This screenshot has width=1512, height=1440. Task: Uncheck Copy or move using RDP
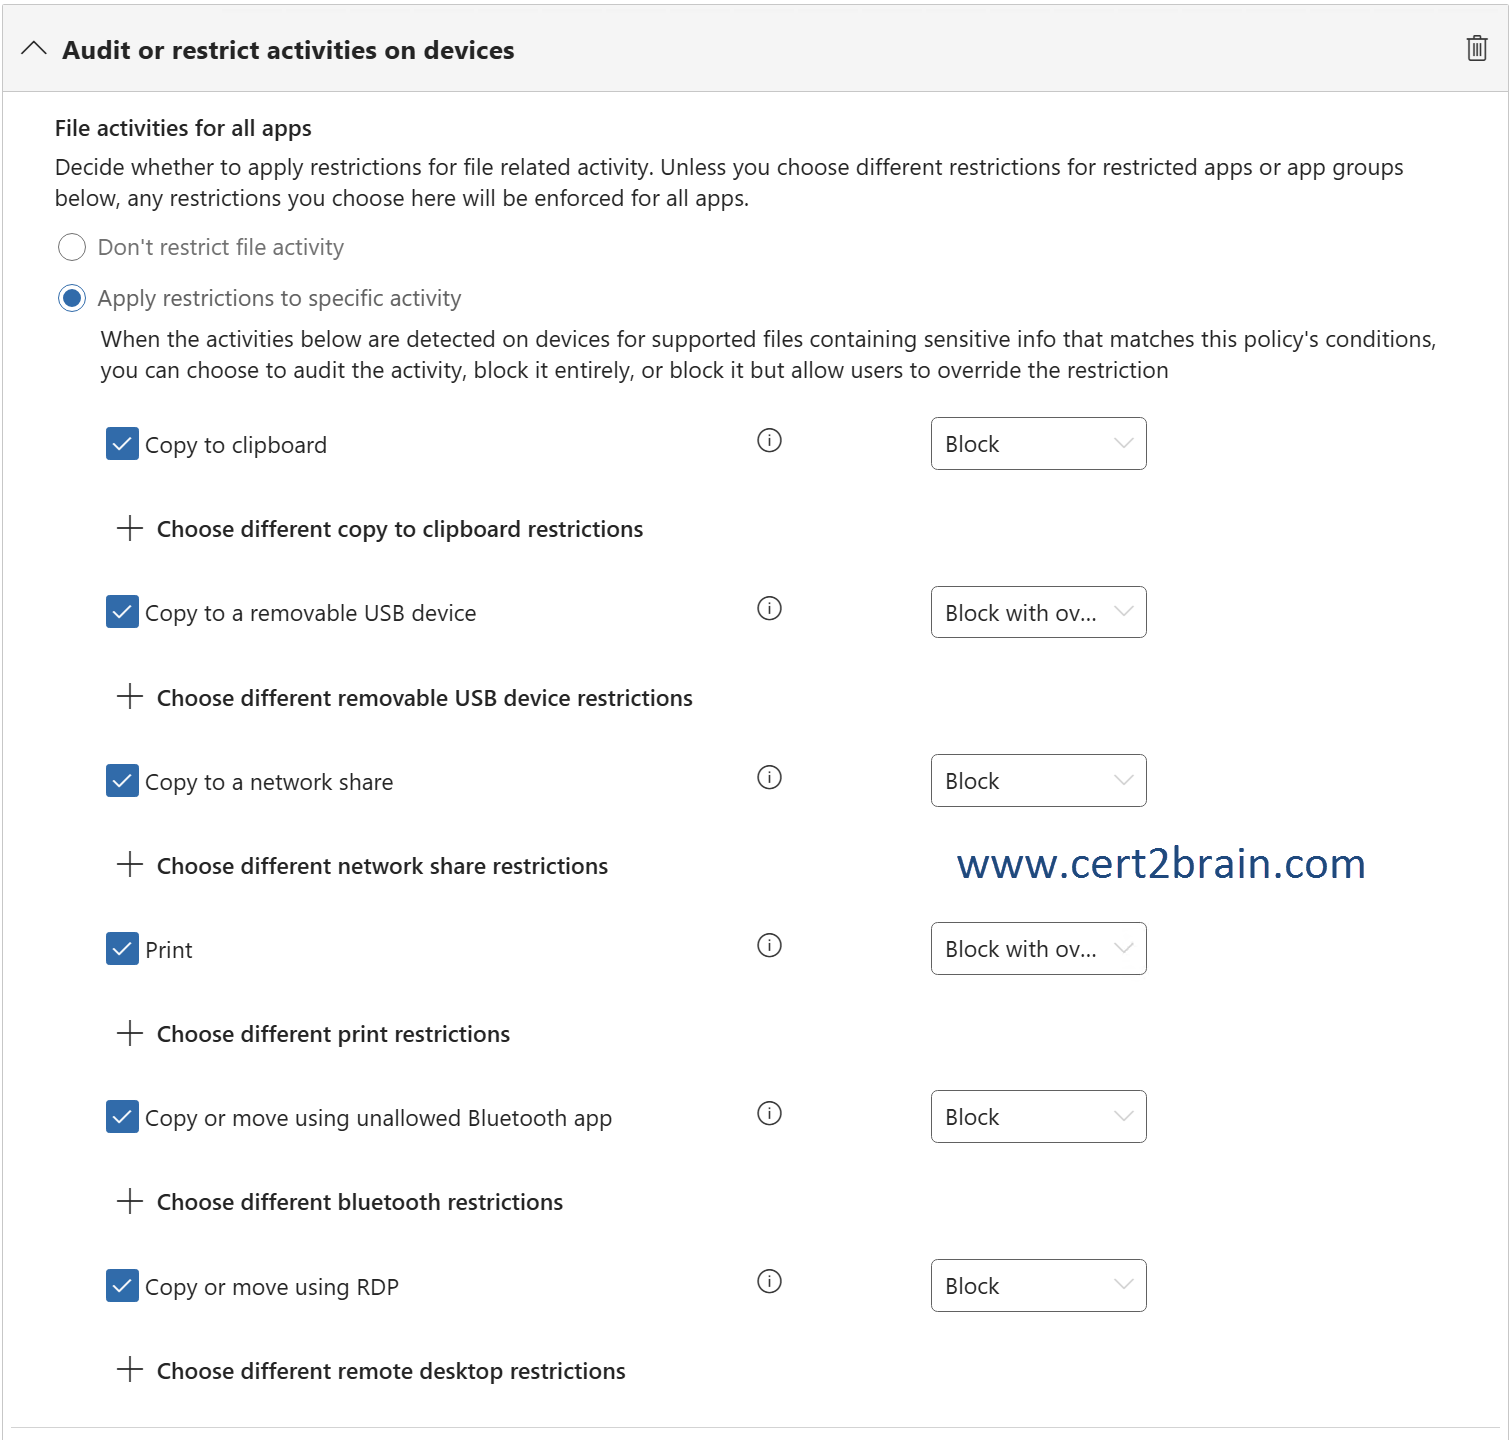click(122, 1285)
